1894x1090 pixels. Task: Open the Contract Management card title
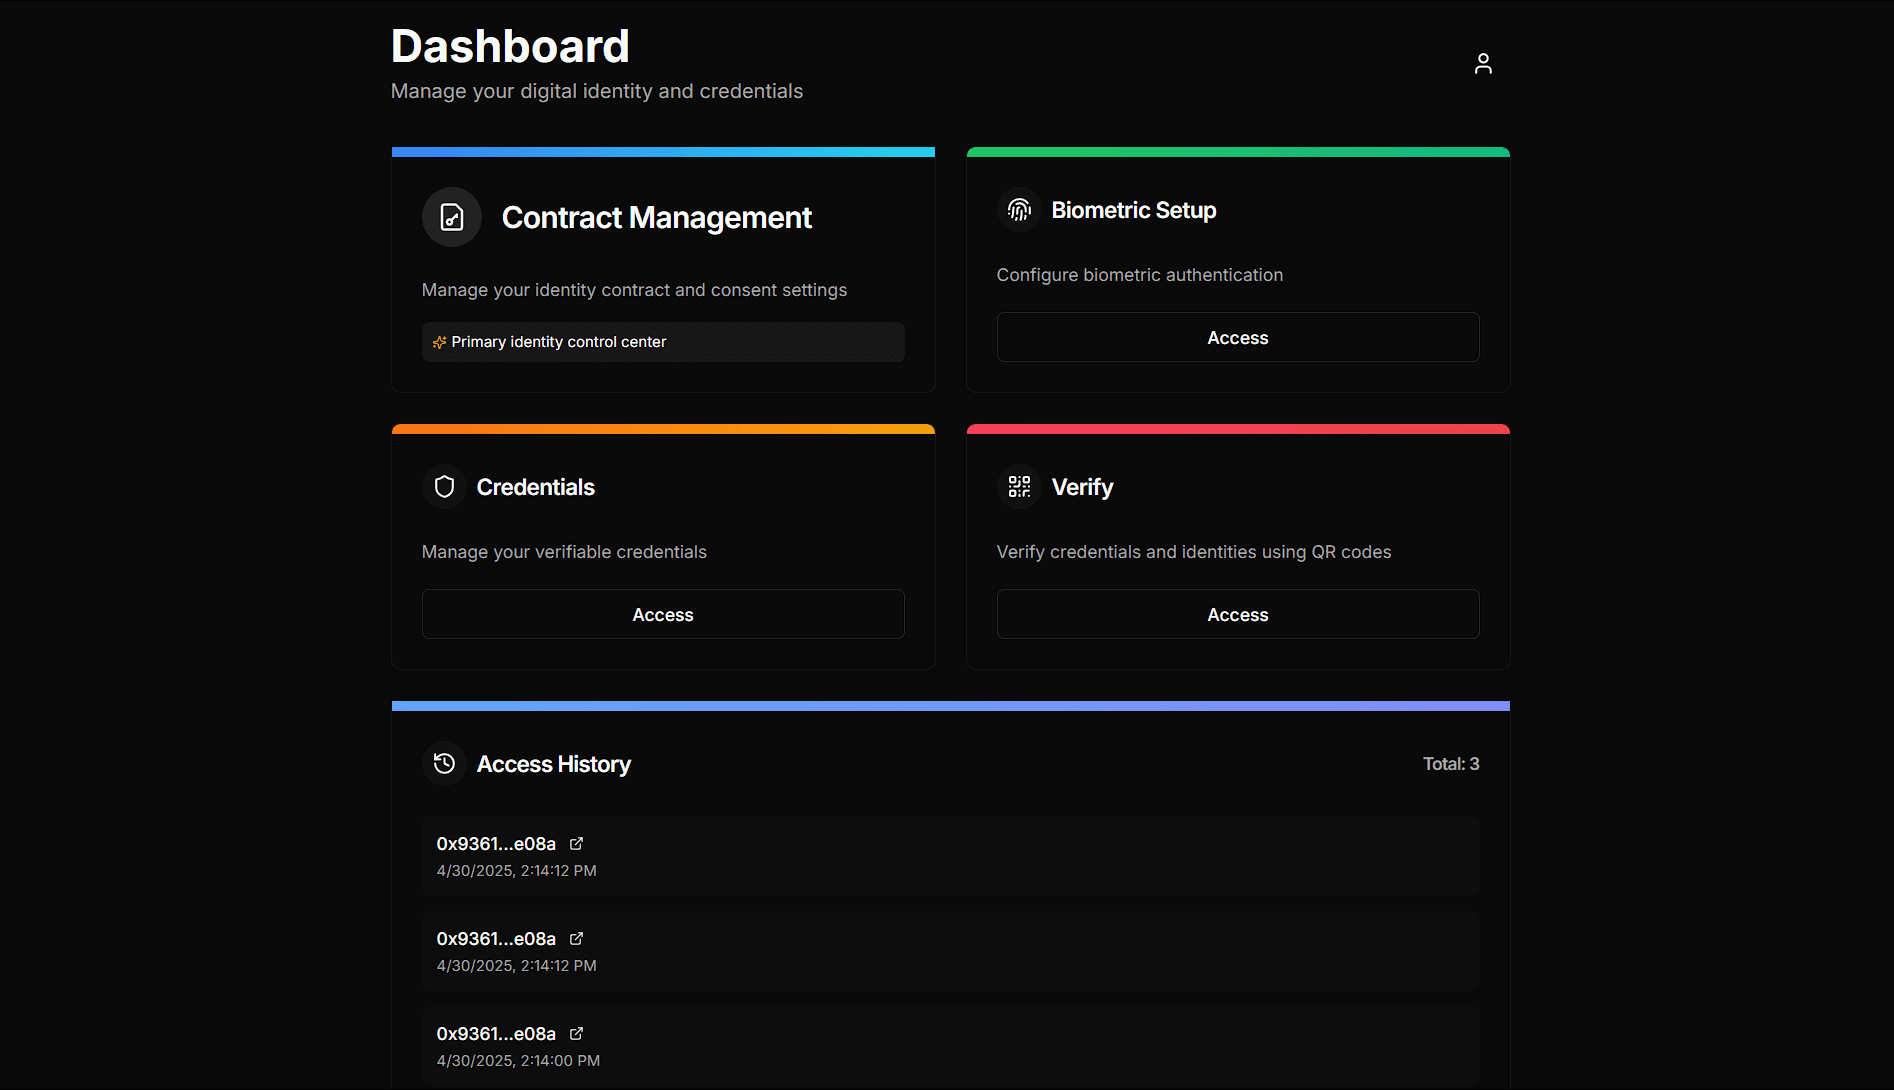tap(656, 218)
